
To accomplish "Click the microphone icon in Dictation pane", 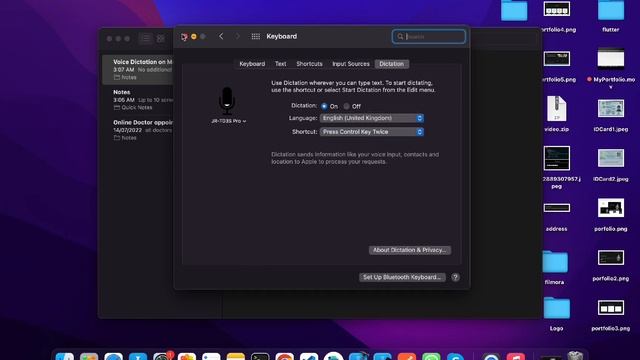I will tap(227, 101).
